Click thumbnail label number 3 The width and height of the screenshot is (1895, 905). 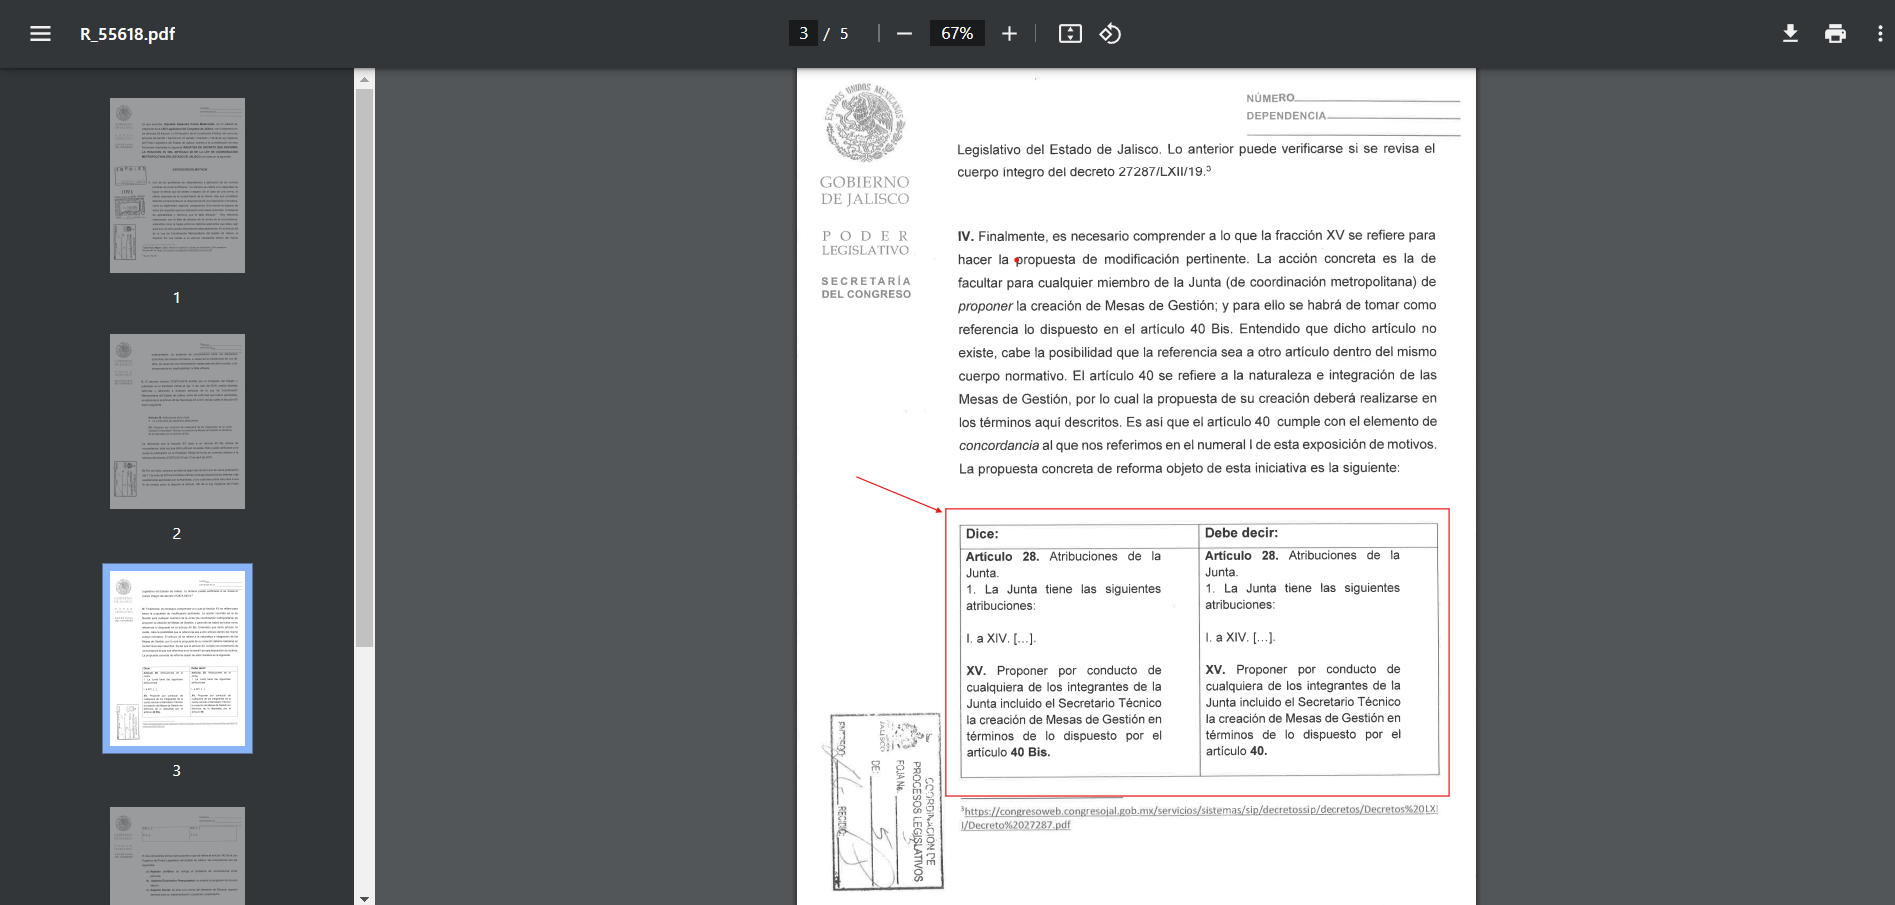point(177,770)
